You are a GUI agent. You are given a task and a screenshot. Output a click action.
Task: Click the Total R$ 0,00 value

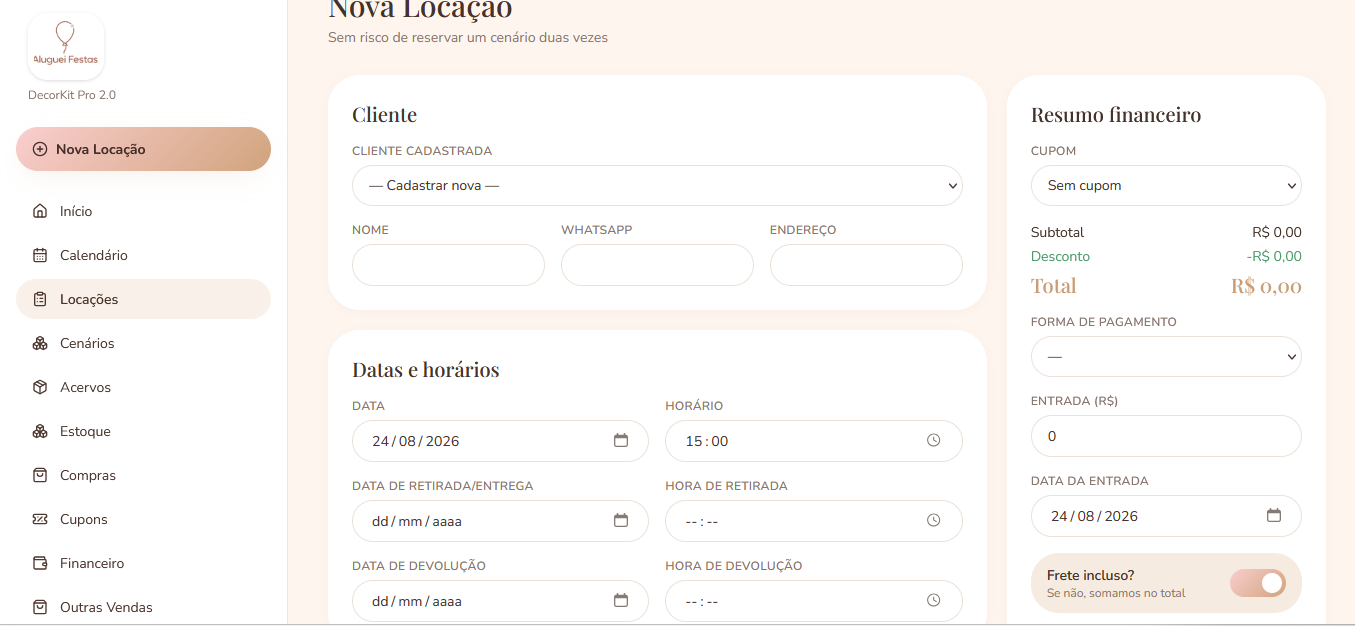click(x=1266, y=286)
